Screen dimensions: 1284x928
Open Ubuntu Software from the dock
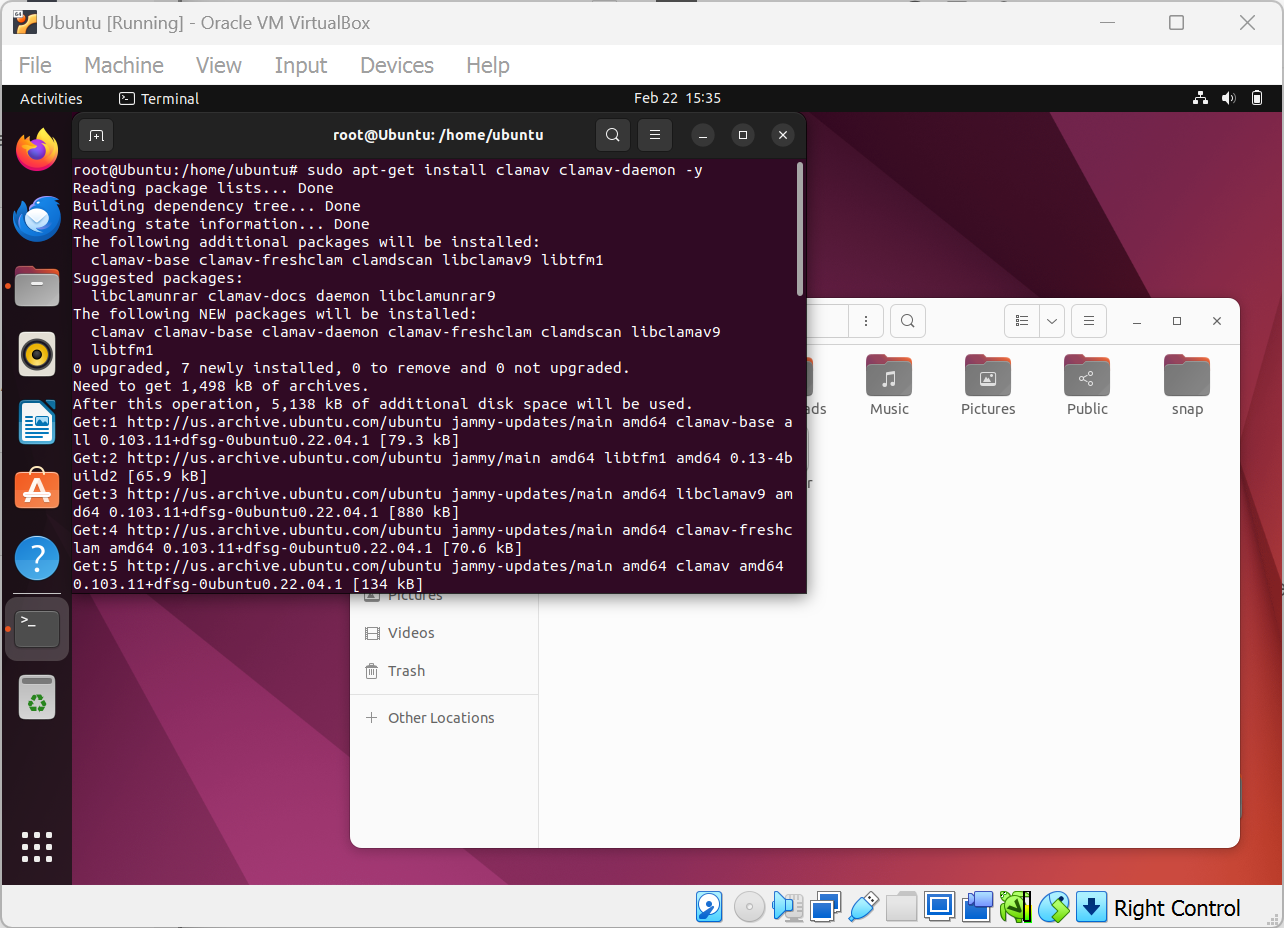coord(37,490)
